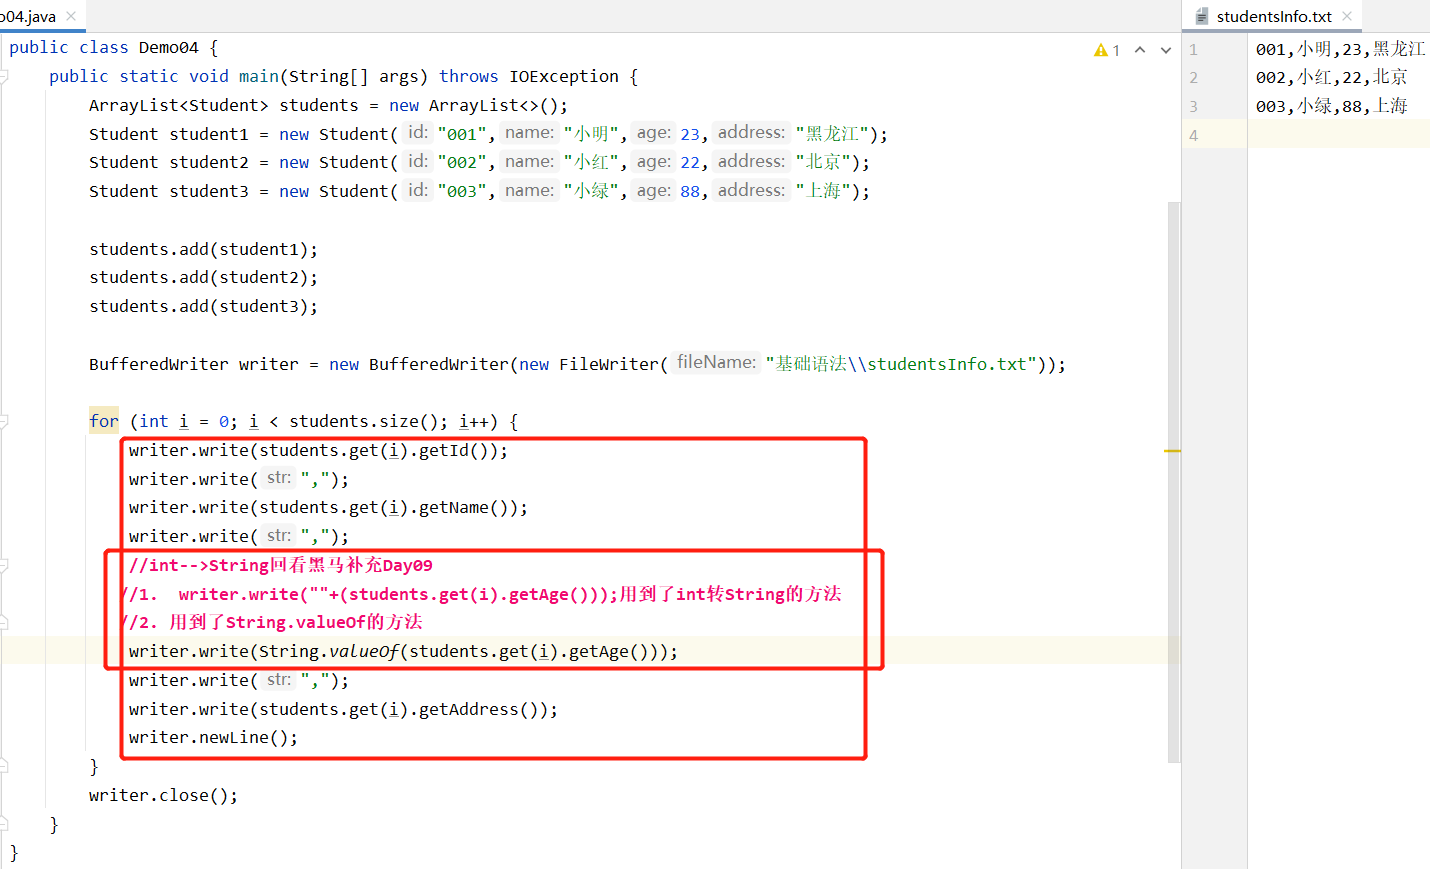
Task: Click the "for" keyword
Action: (x=103, y=421)
